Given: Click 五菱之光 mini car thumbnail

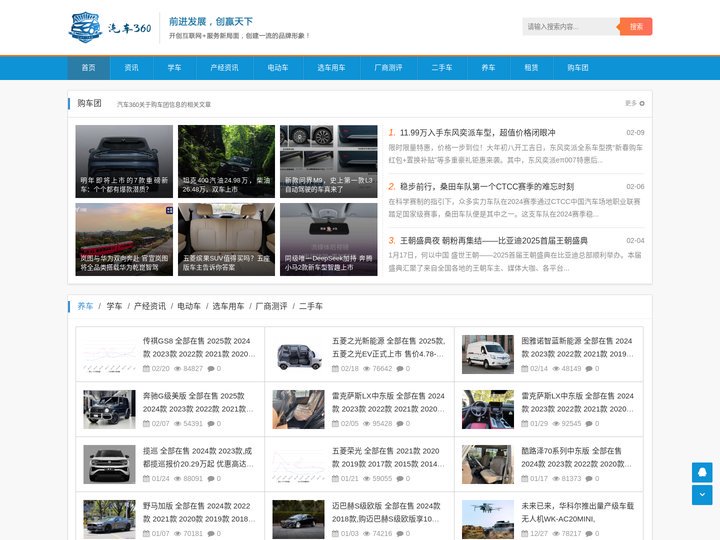Looking at the screenshot, I should (298, 354).
